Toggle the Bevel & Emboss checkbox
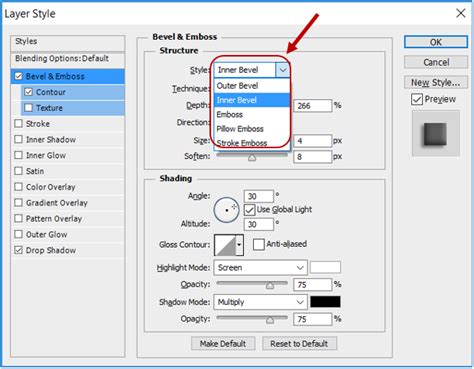Image resolution: width=474 pixels, height=369 pixels. pyautogui.click(x=19, y=76)
